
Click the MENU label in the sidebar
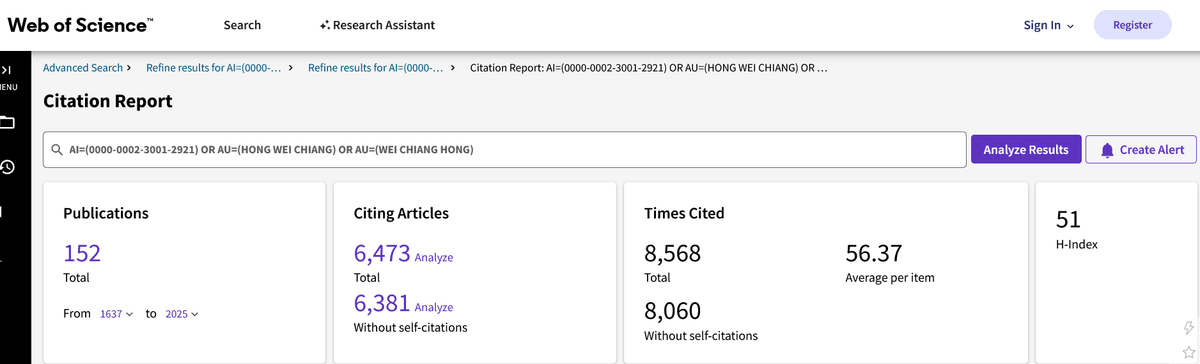click(x=8, y=87)
